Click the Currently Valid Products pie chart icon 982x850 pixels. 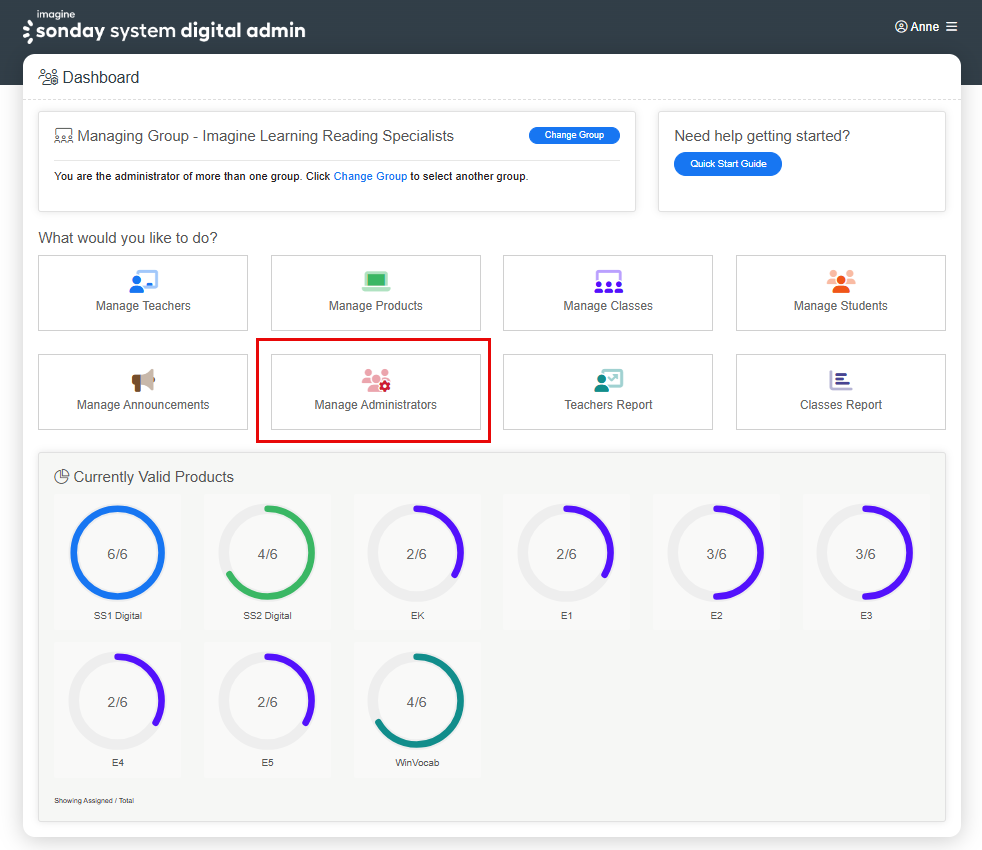pos(61,477)
